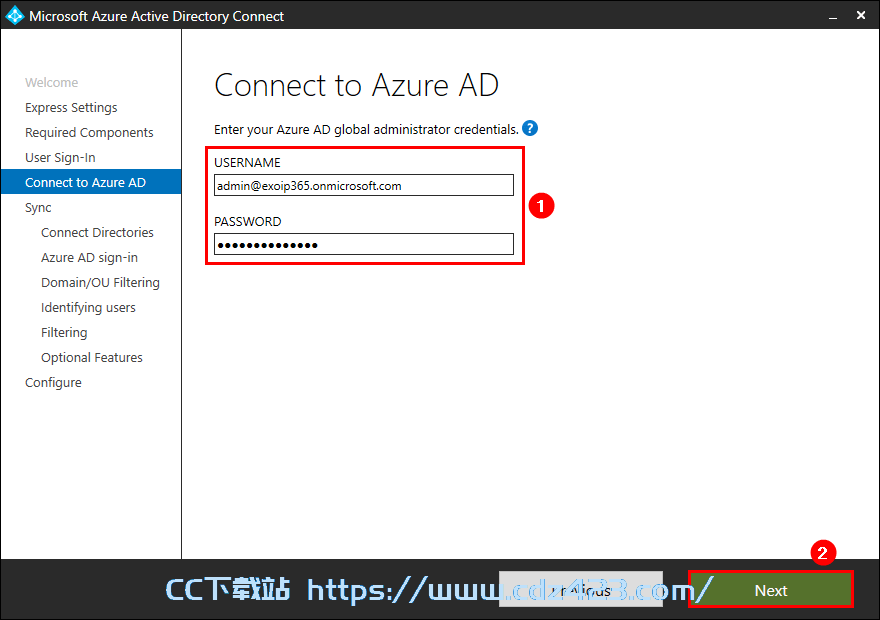Open Filtering sub-step

(64, 332)
